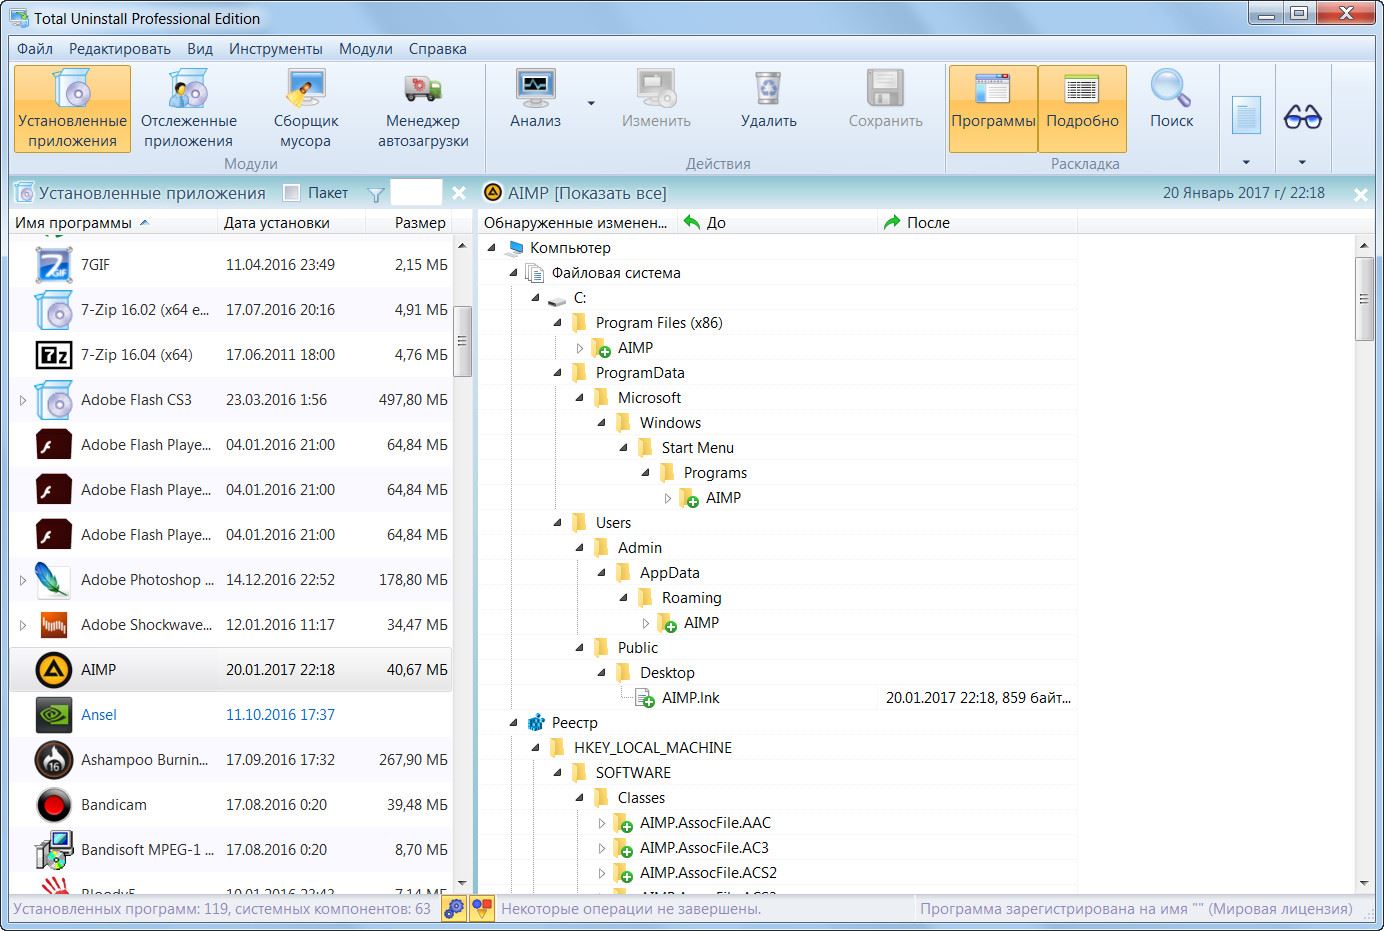The height and width of the screenshot is (931, 1384).
Task: Sort by Размер column header
Action: [x=409, y=222]
